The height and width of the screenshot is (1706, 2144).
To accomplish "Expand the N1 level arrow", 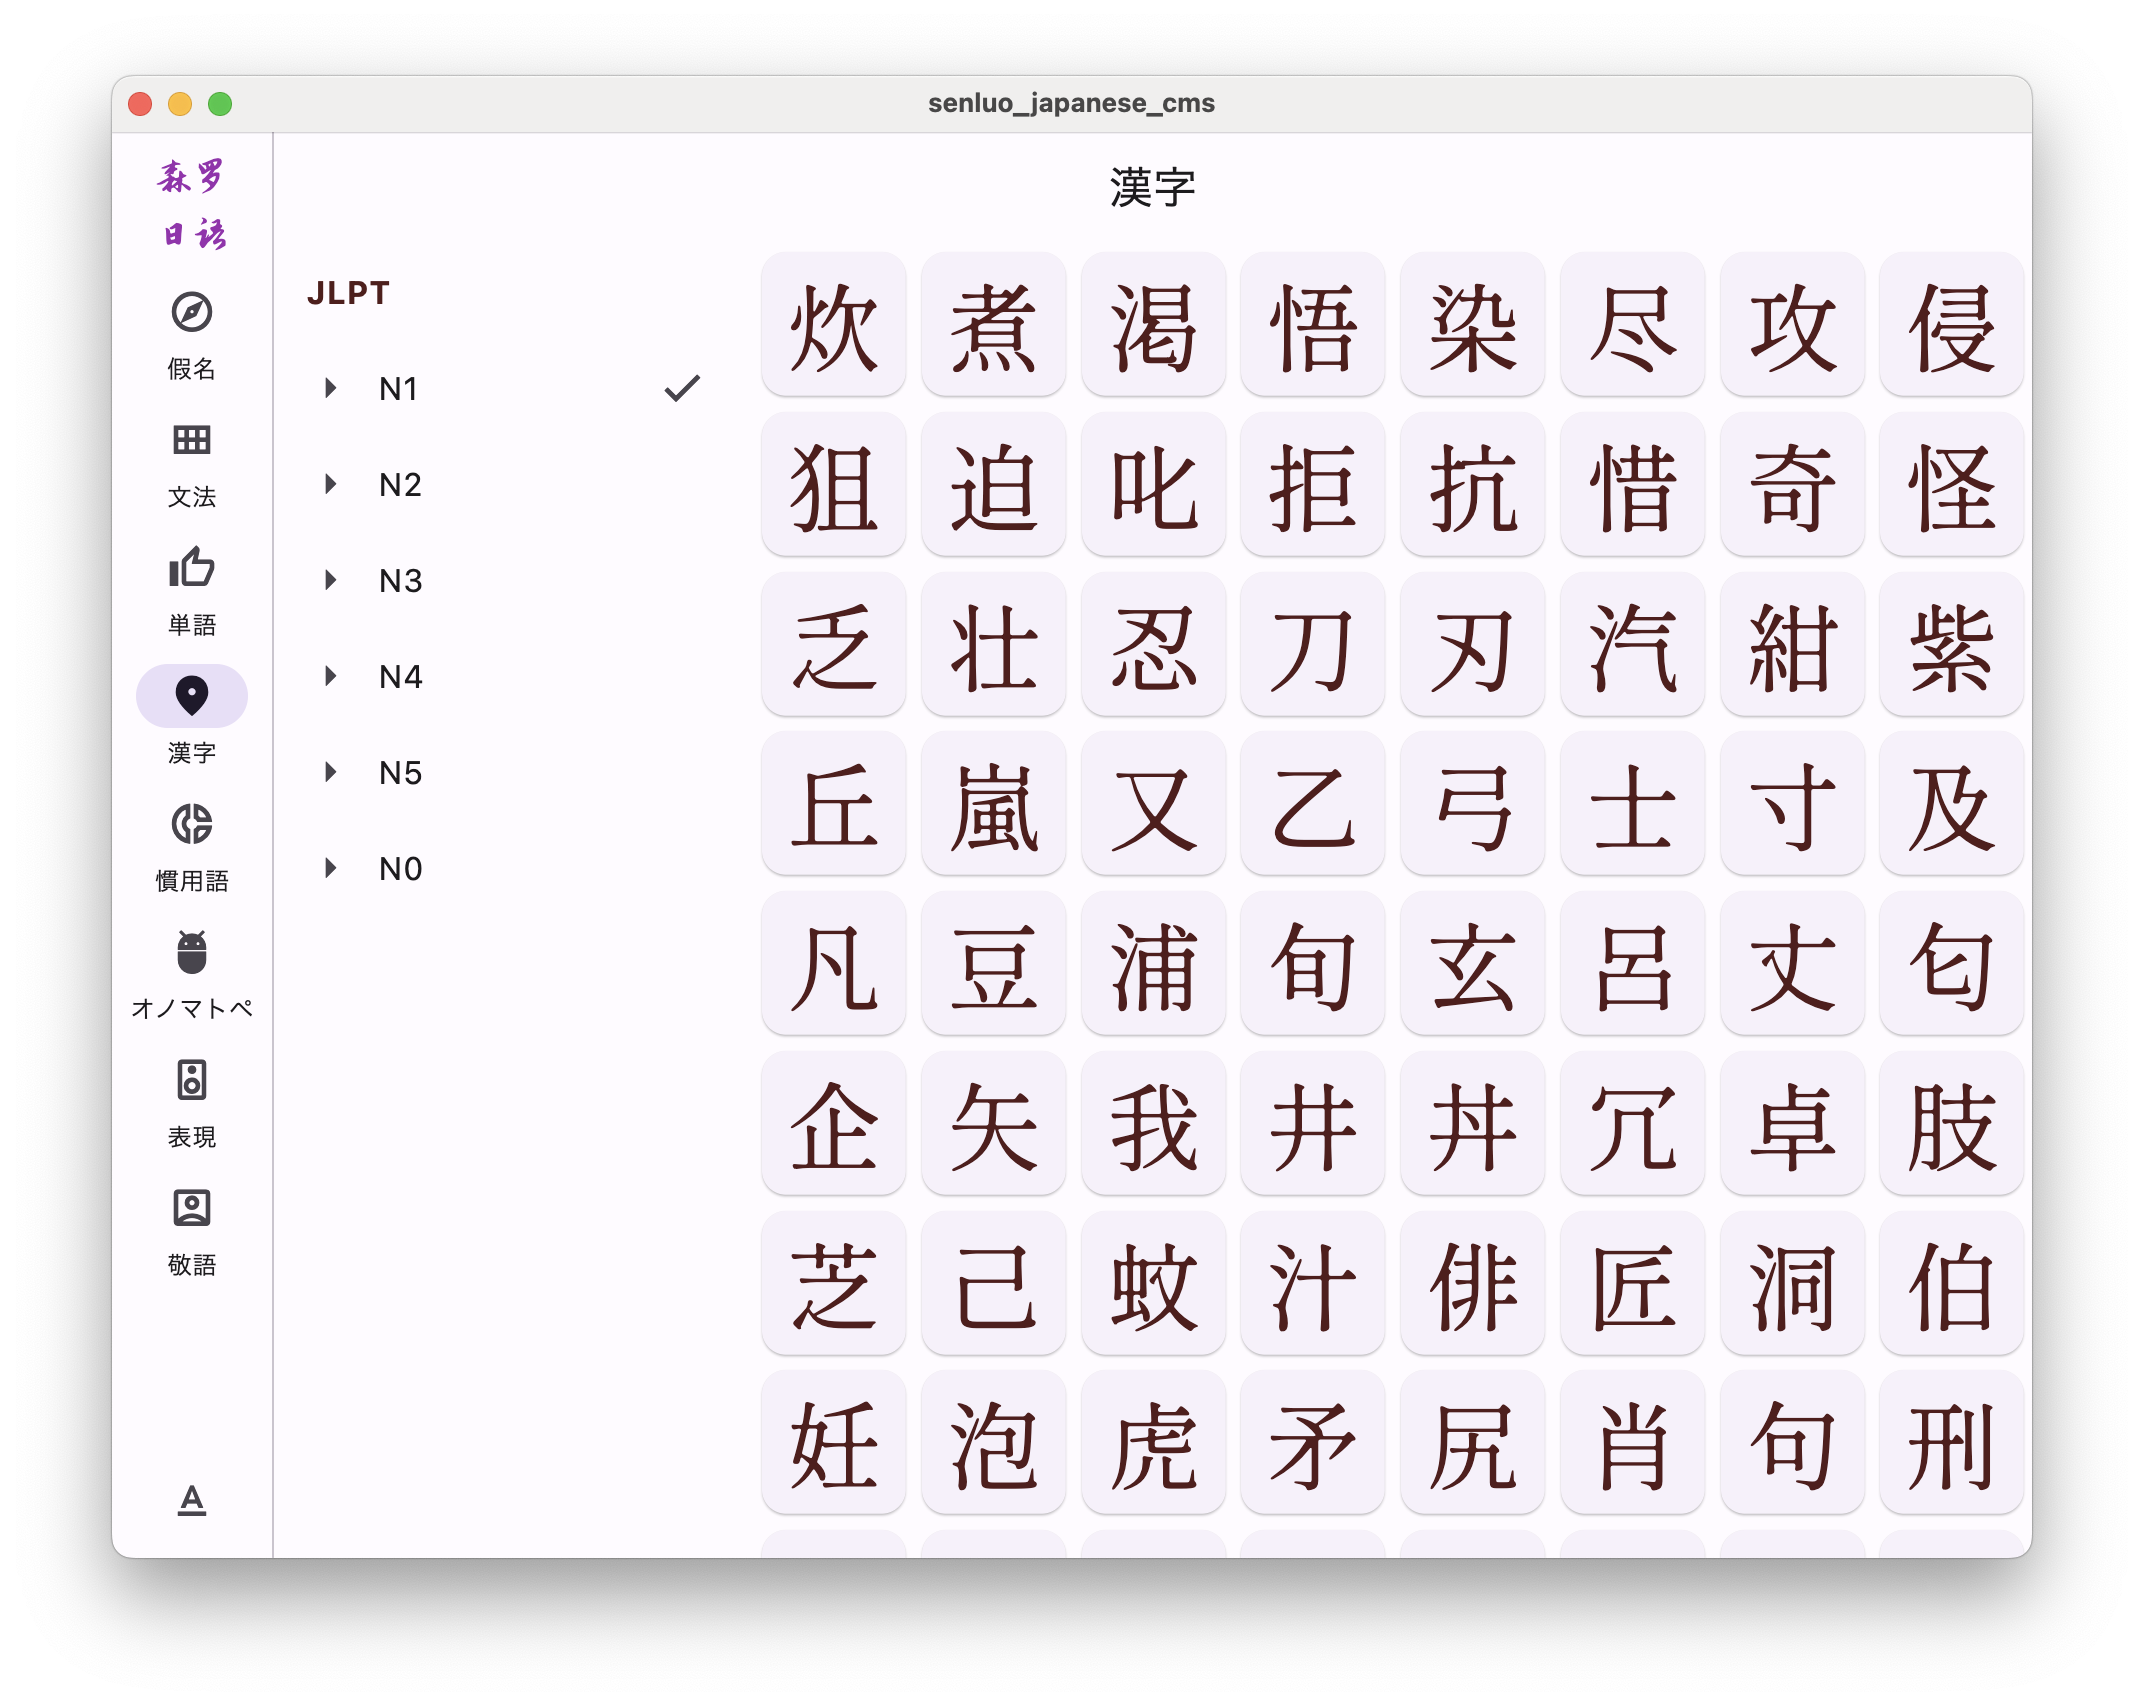I will tap(330, 388).
